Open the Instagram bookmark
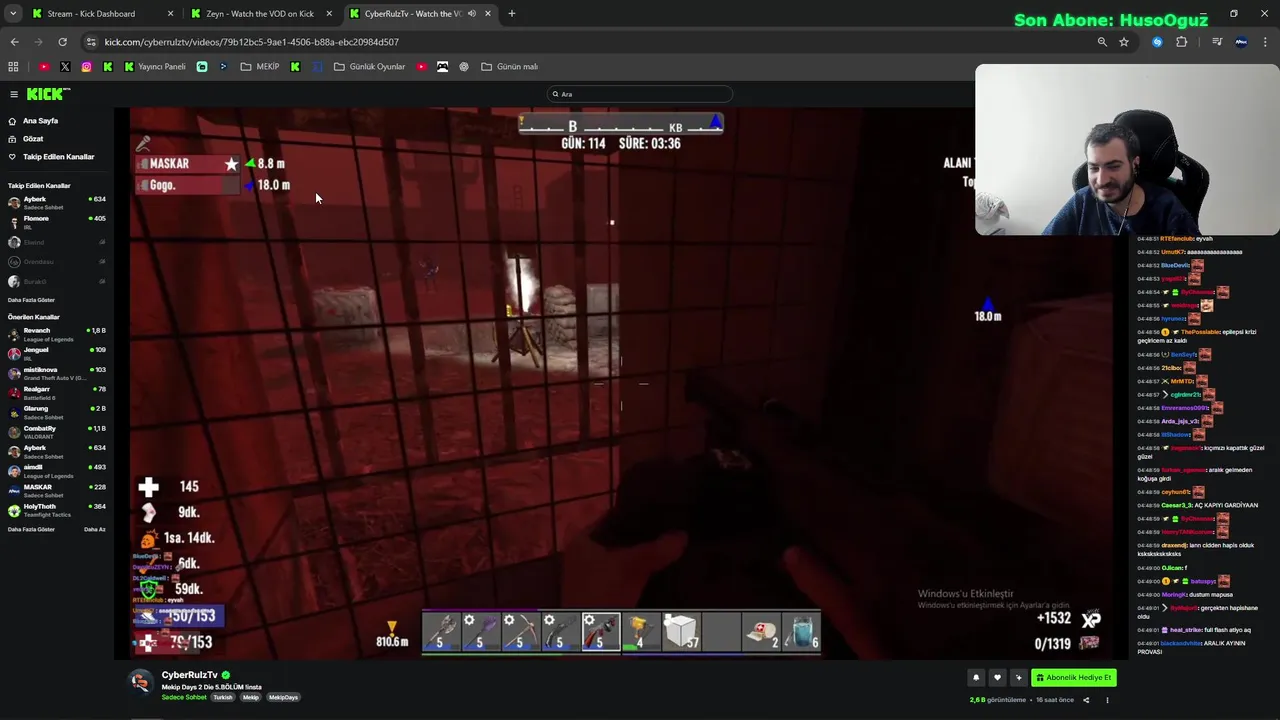 (86, 67)
